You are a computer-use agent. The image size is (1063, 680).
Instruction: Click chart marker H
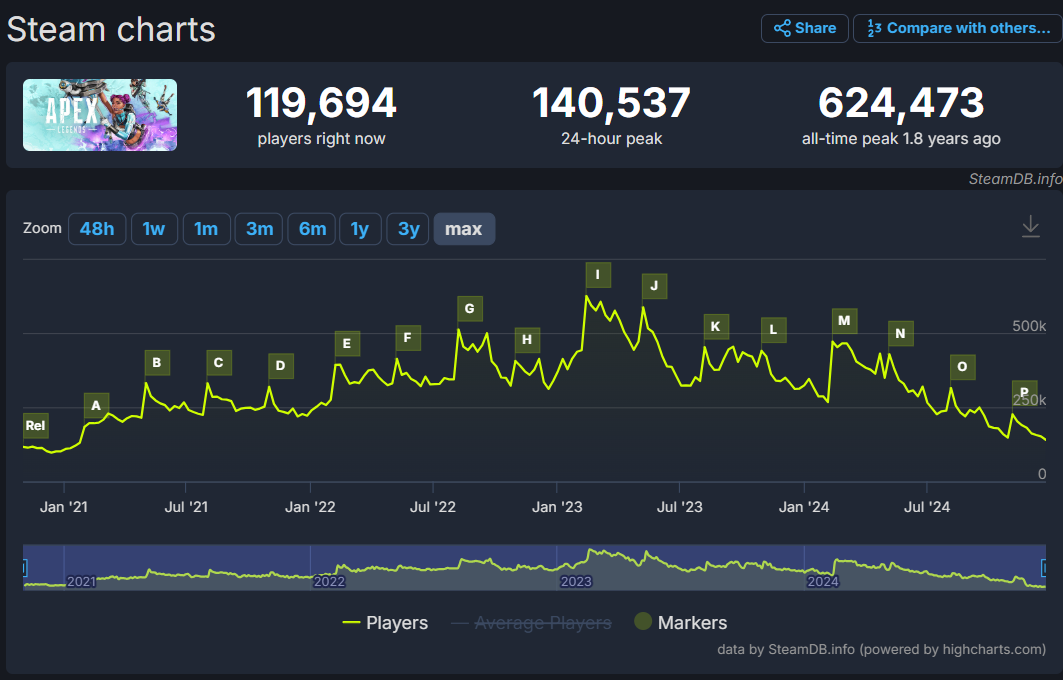[527, 340]
